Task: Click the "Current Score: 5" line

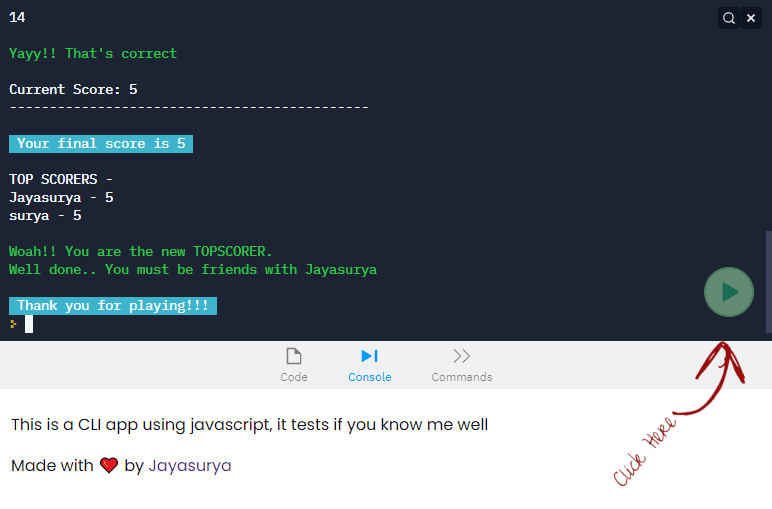Action: point(73,89)
